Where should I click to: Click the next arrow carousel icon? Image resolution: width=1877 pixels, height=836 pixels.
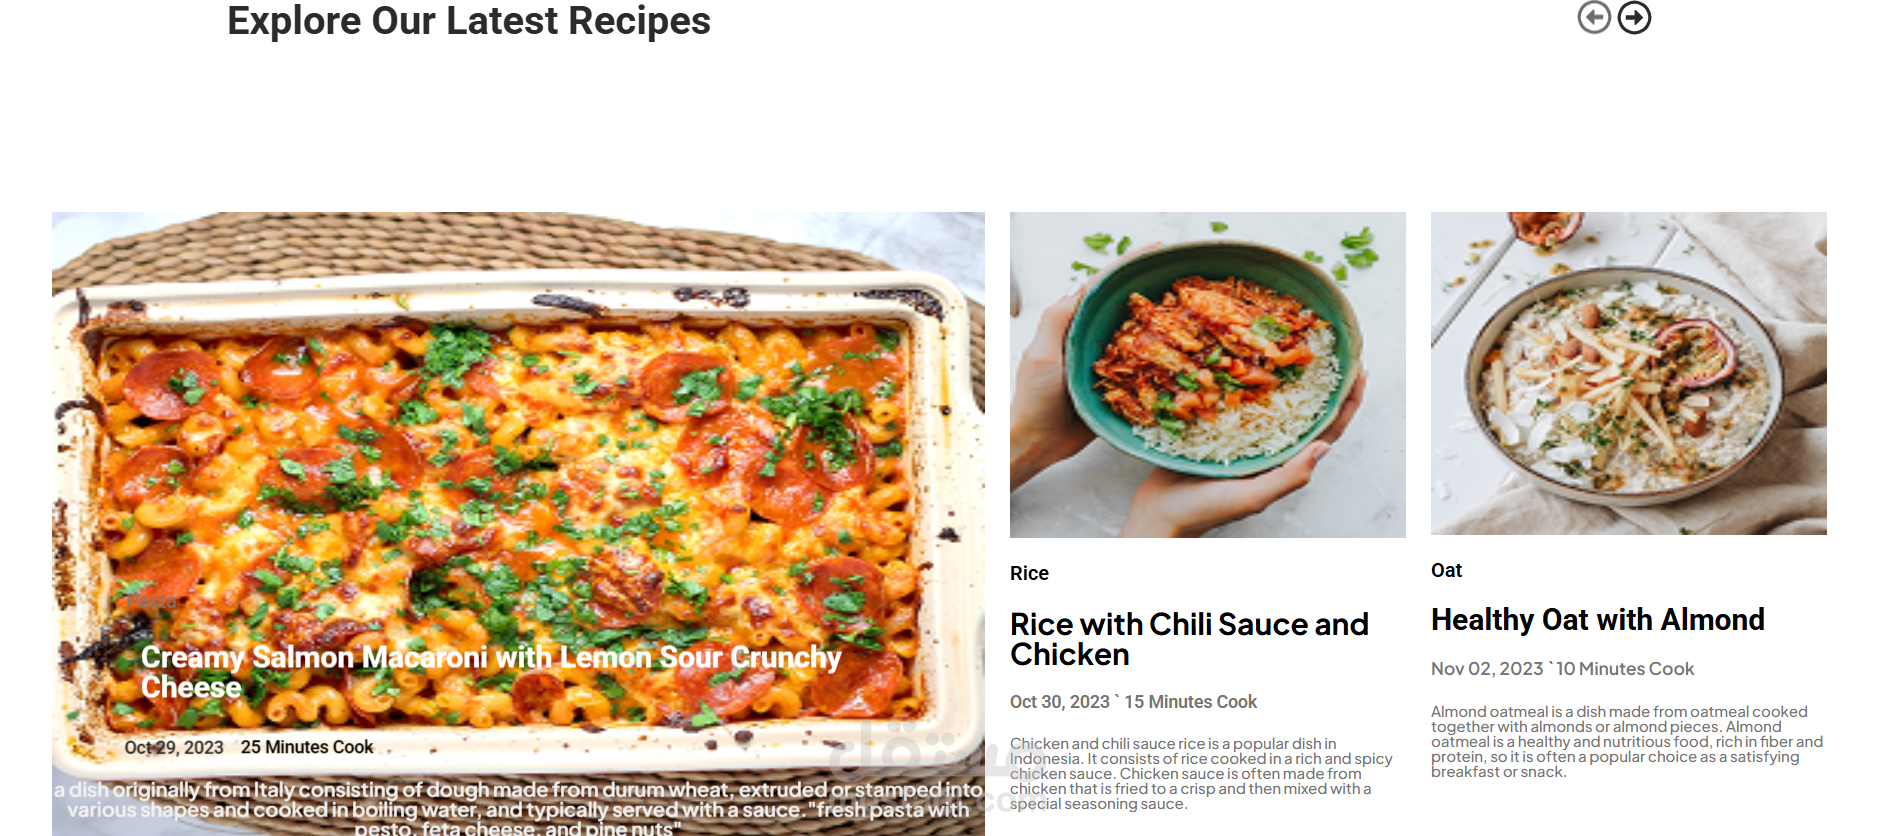(1634, 17)
